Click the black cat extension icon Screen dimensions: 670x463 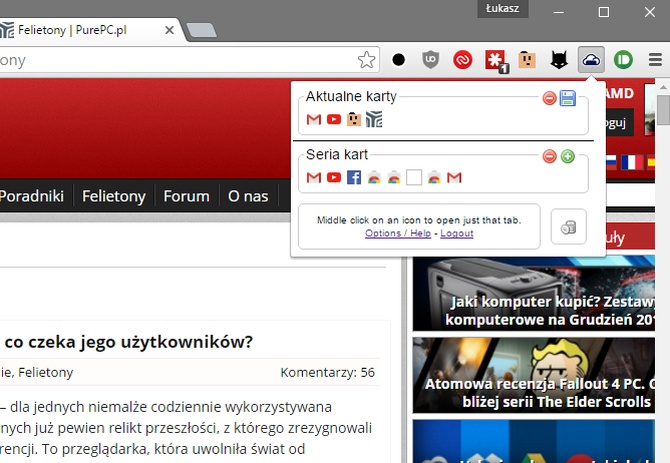pos(560,60)
